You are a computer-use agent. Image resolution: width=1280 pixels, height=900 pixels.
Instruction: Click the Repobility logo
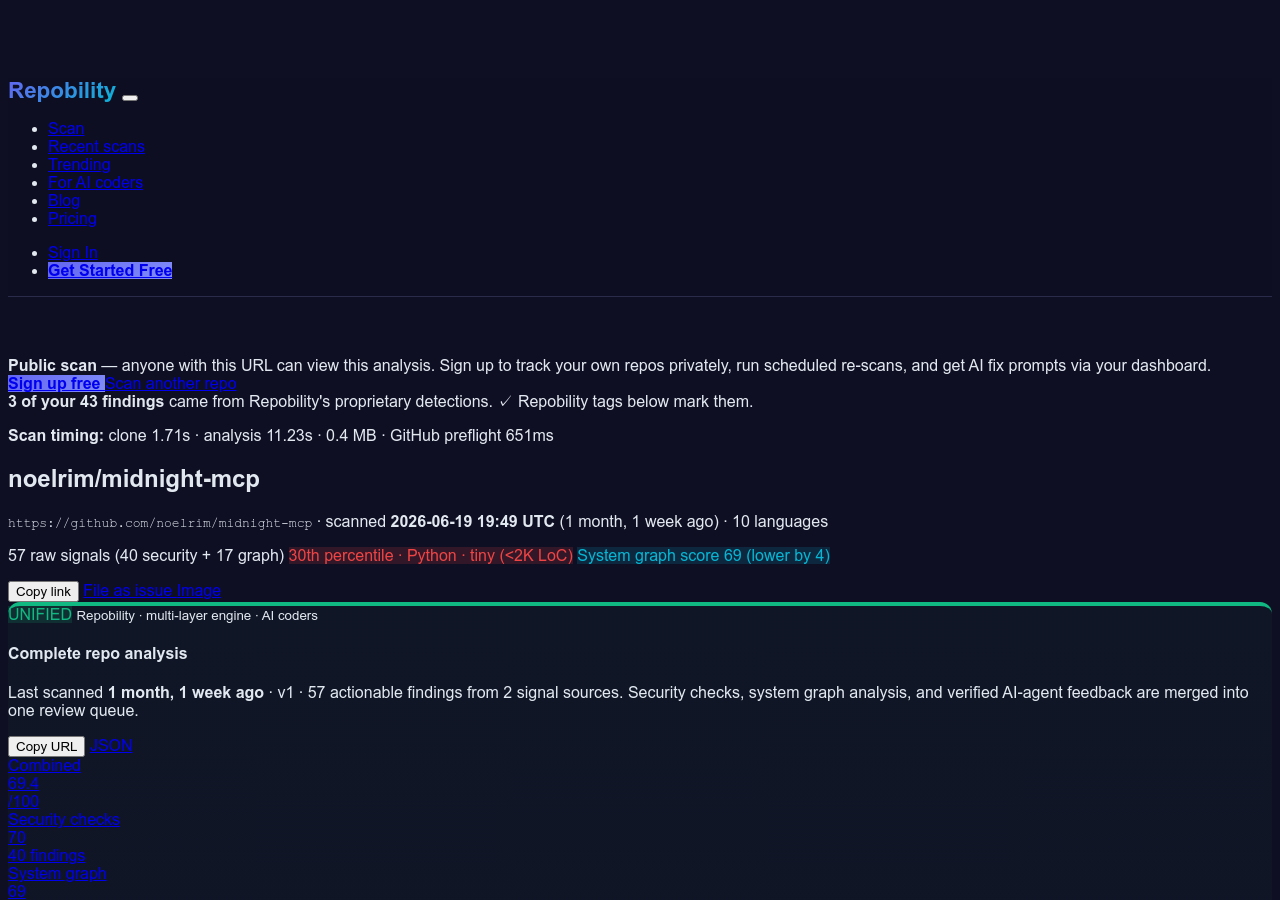(x=62, y=90)
